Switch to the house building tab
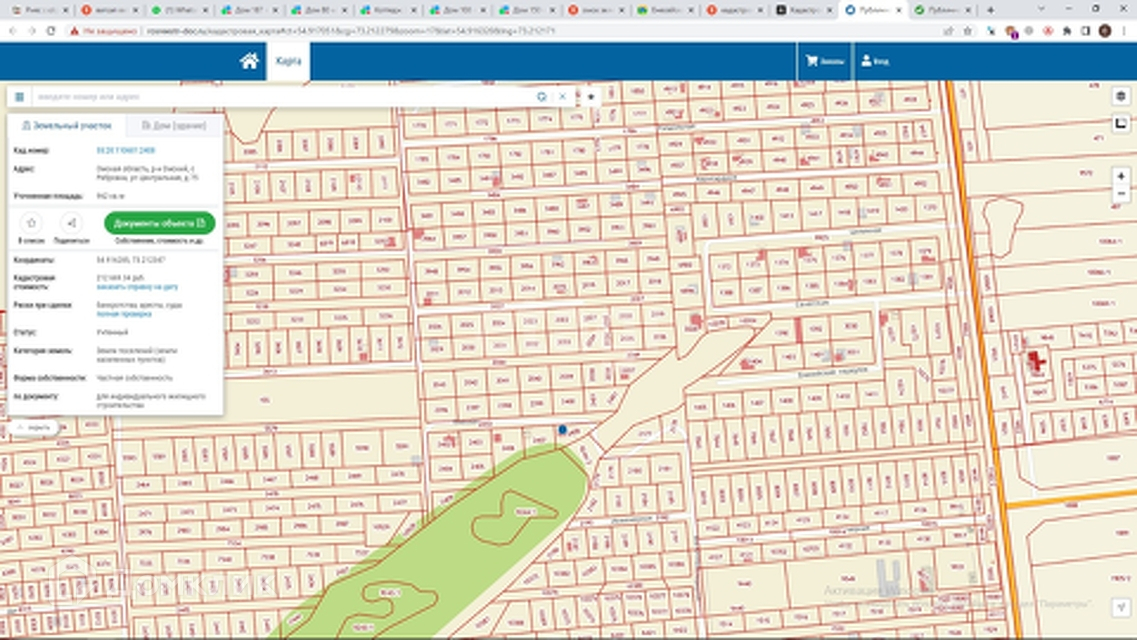Viewport: 1137px width, 640px height. (x=173, y=126)
